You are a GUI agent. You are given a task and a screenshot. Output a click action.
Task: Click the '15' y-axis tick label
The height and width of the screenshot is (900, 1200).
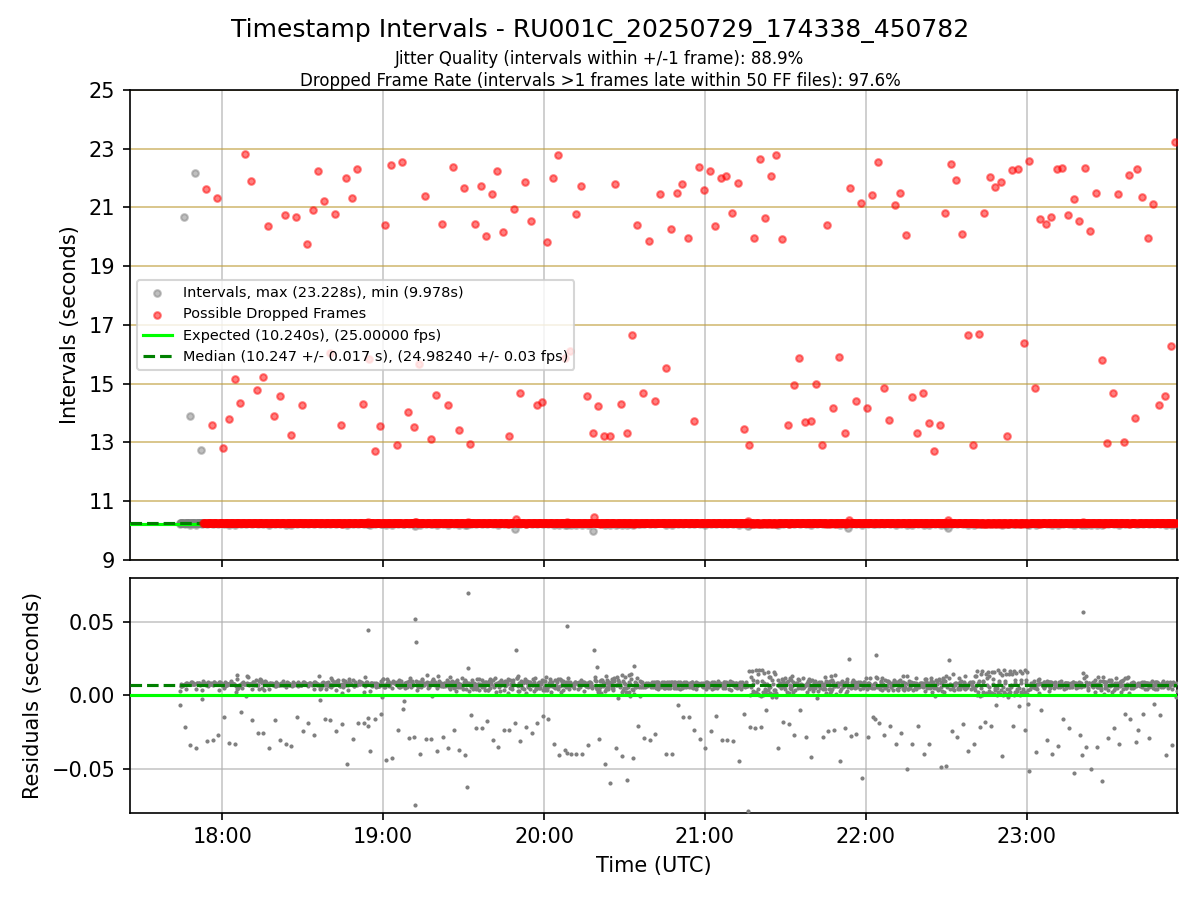pos(102,384)
